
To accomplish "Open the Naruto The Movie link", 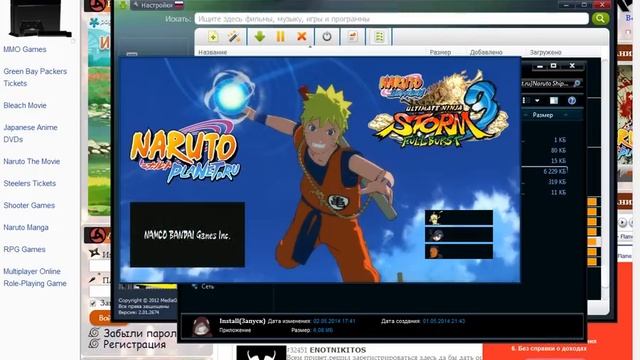I will click(32, 162).
